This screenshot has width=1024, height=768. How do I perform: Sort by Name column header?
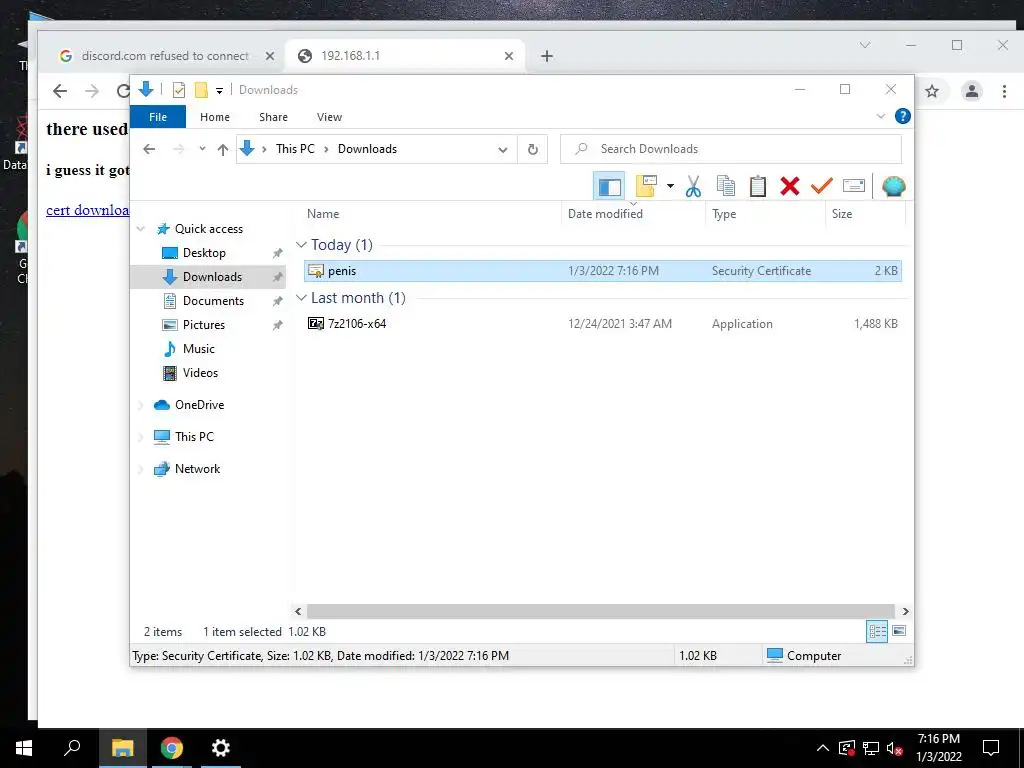(x=323, y=214)
